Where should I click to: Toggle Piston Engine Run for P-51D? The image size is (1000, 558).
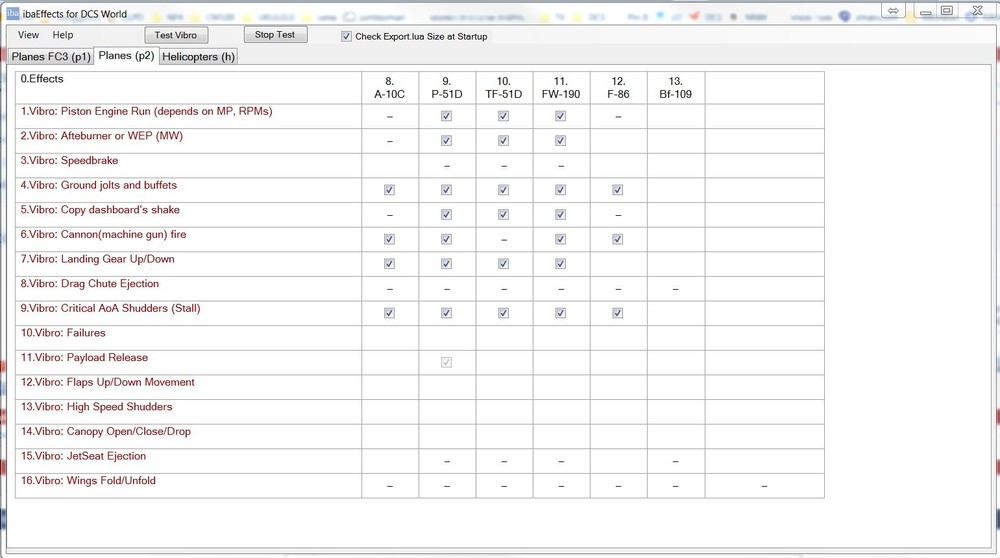pyautogui.click(x=446, y=116)
